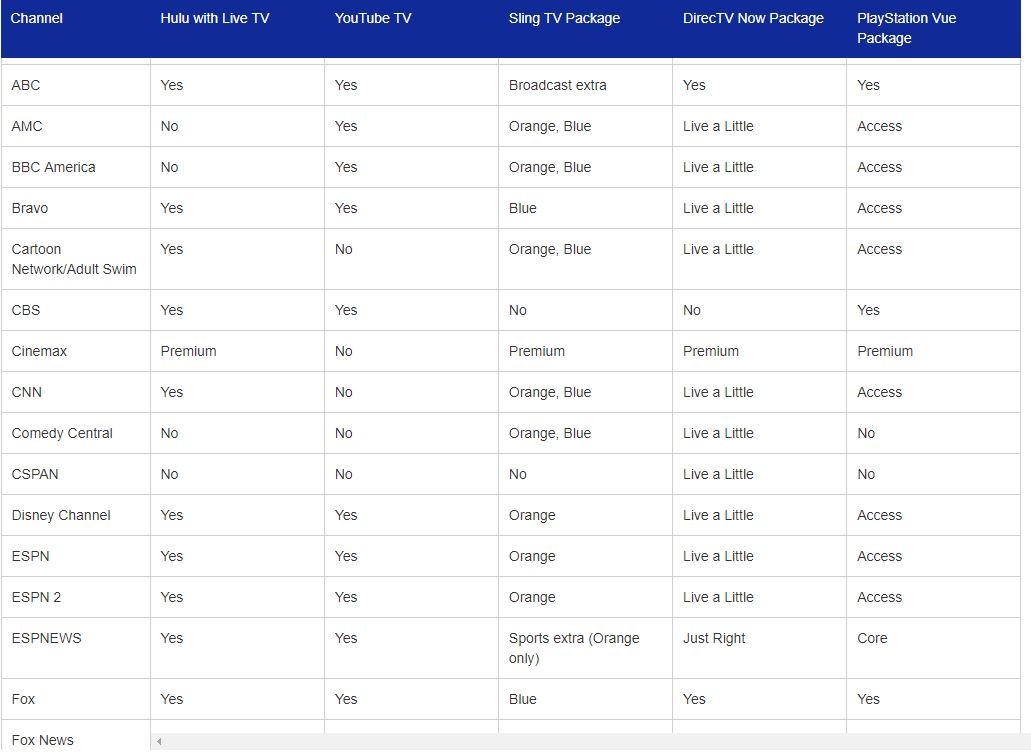Click the ESPN channel name
The width and height of the screenshot is (1031, 754).
[x=30, y=556]
